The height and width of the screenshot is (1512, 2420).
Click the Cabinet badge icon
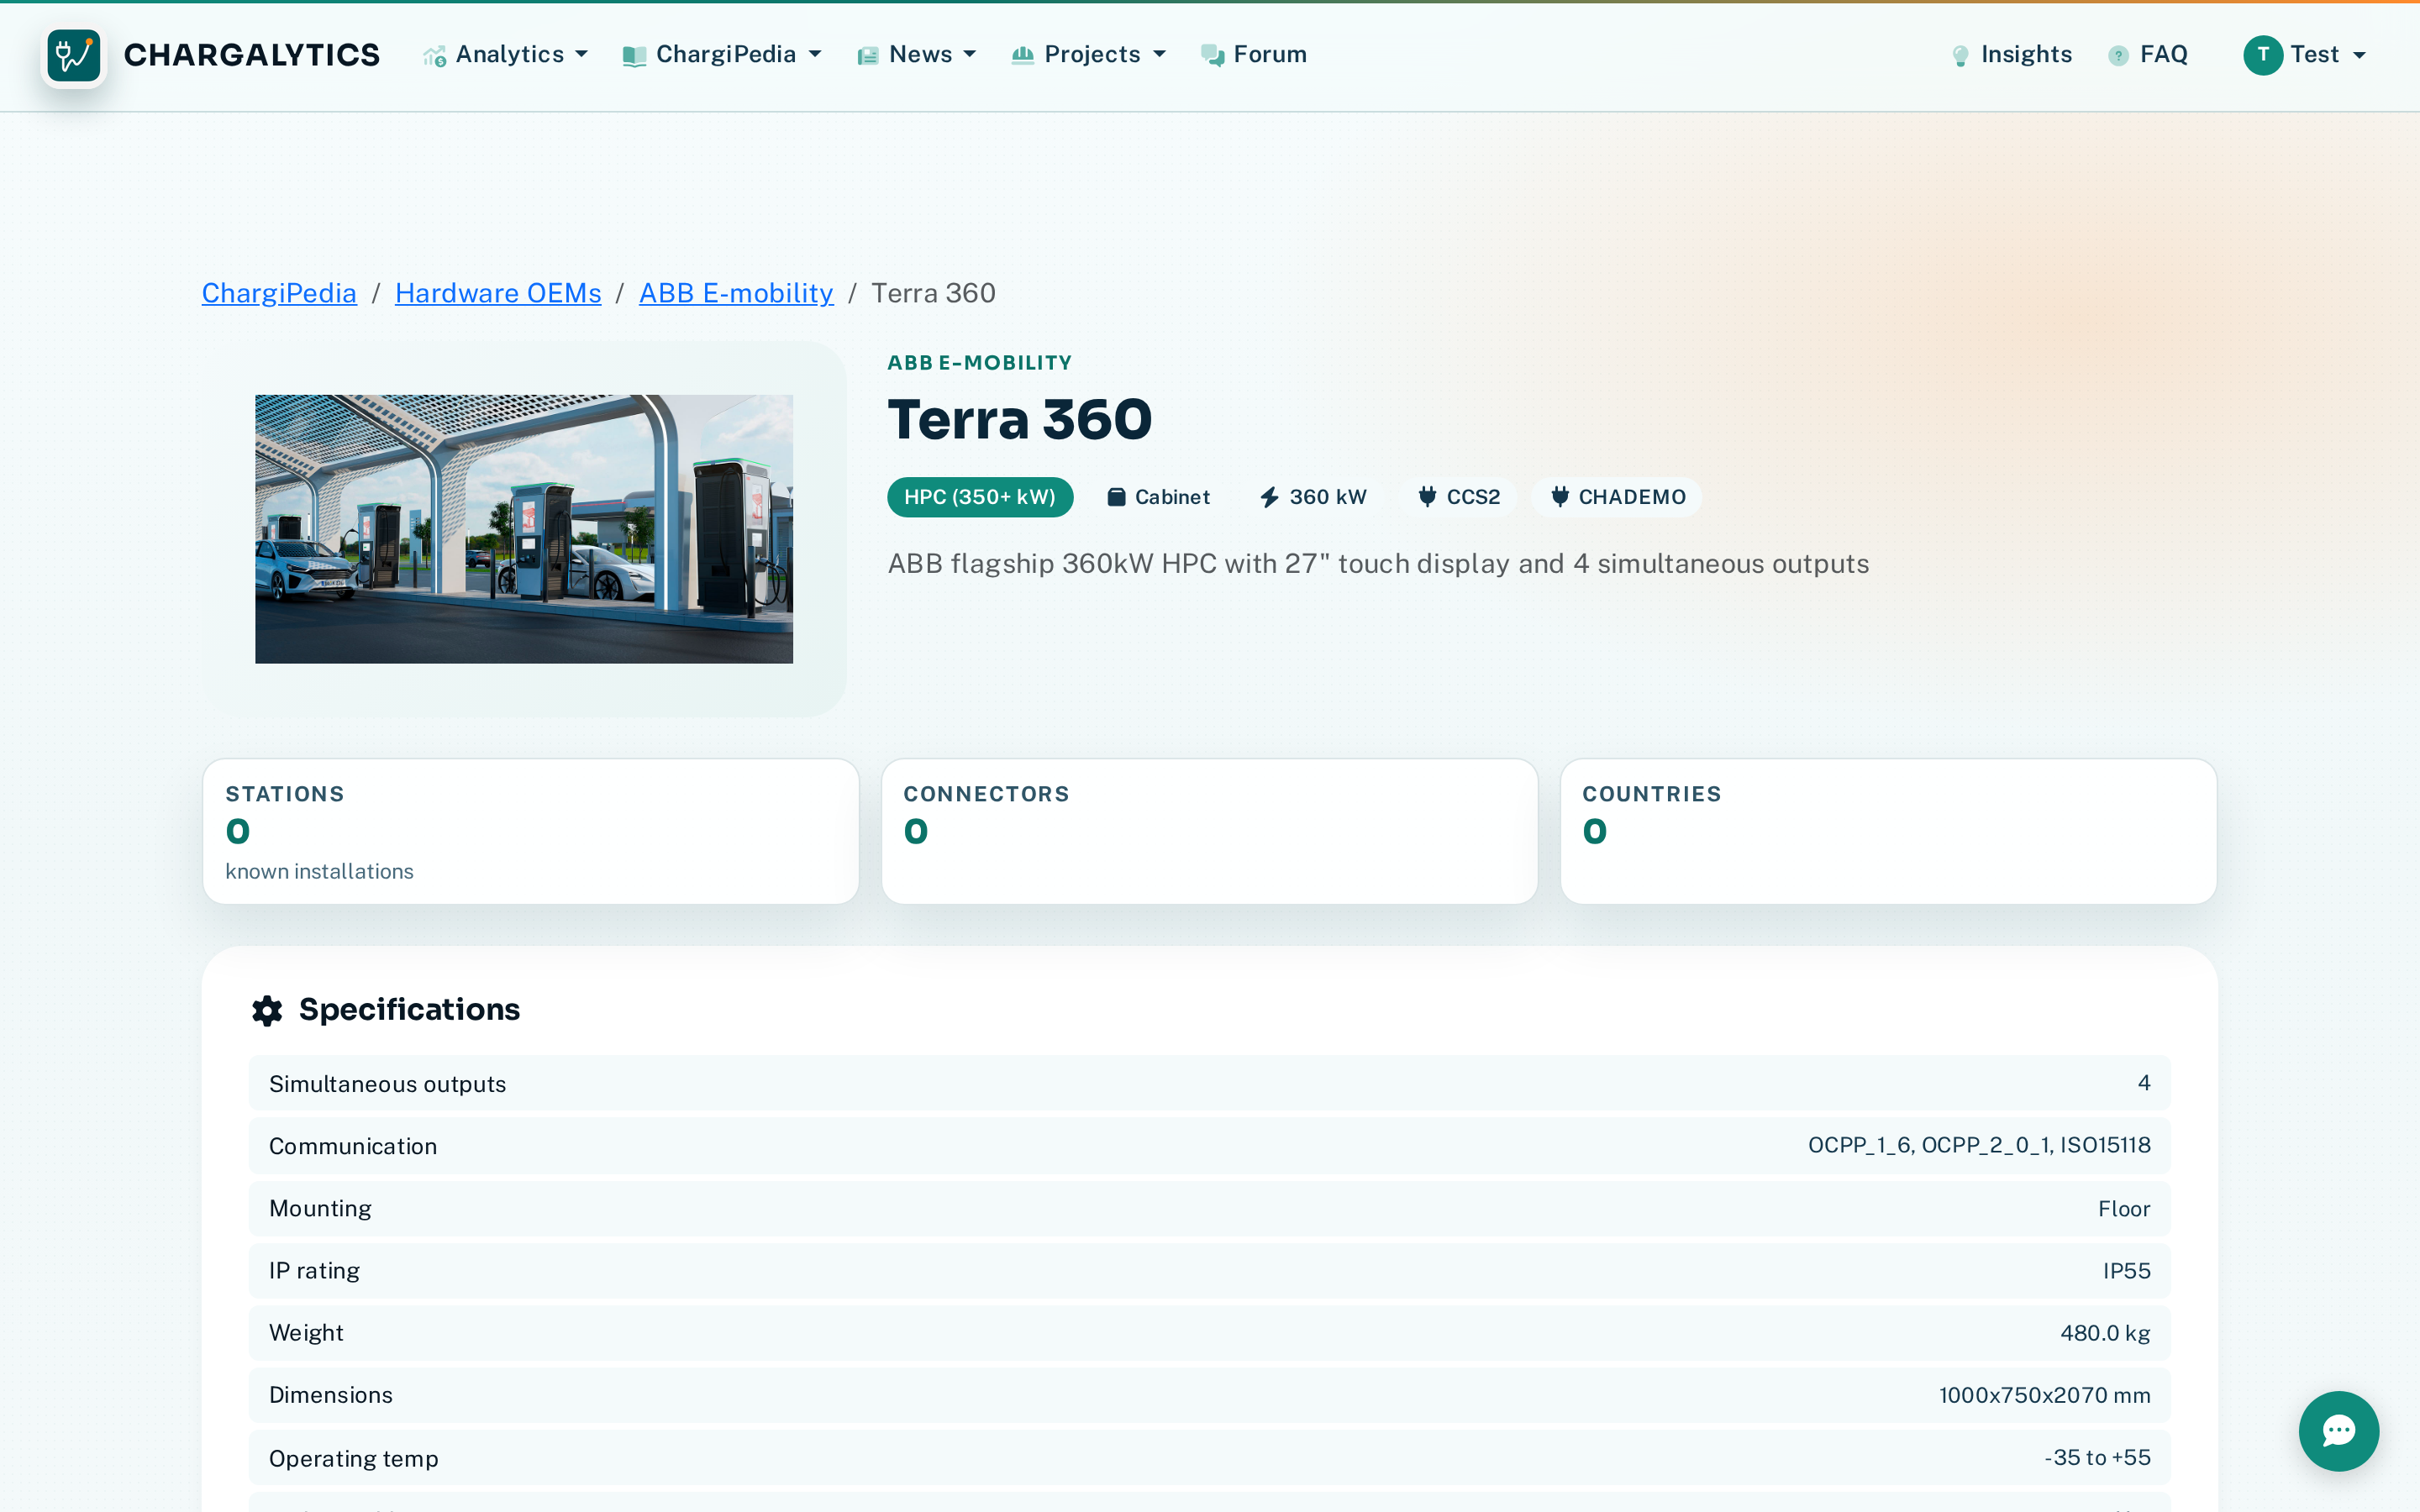coord(1116,497)
